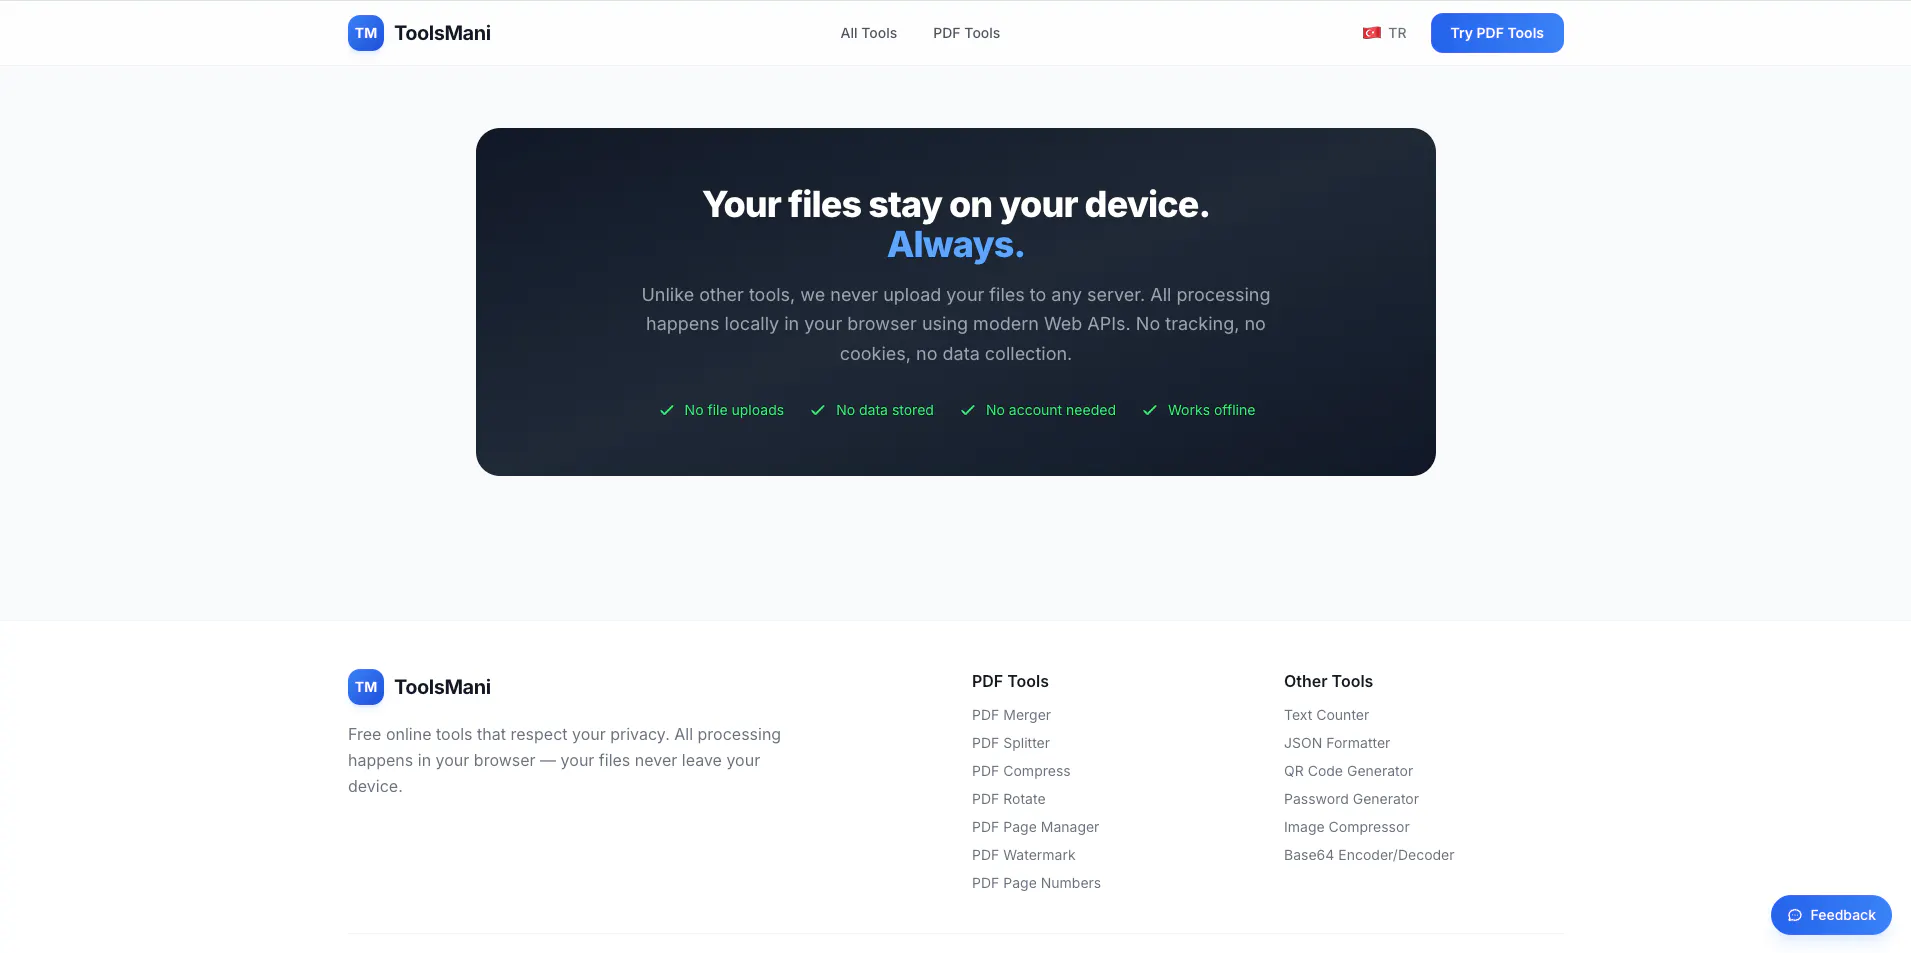Click the No account needed text
1911x953 pixels.
click(1051, 410)
